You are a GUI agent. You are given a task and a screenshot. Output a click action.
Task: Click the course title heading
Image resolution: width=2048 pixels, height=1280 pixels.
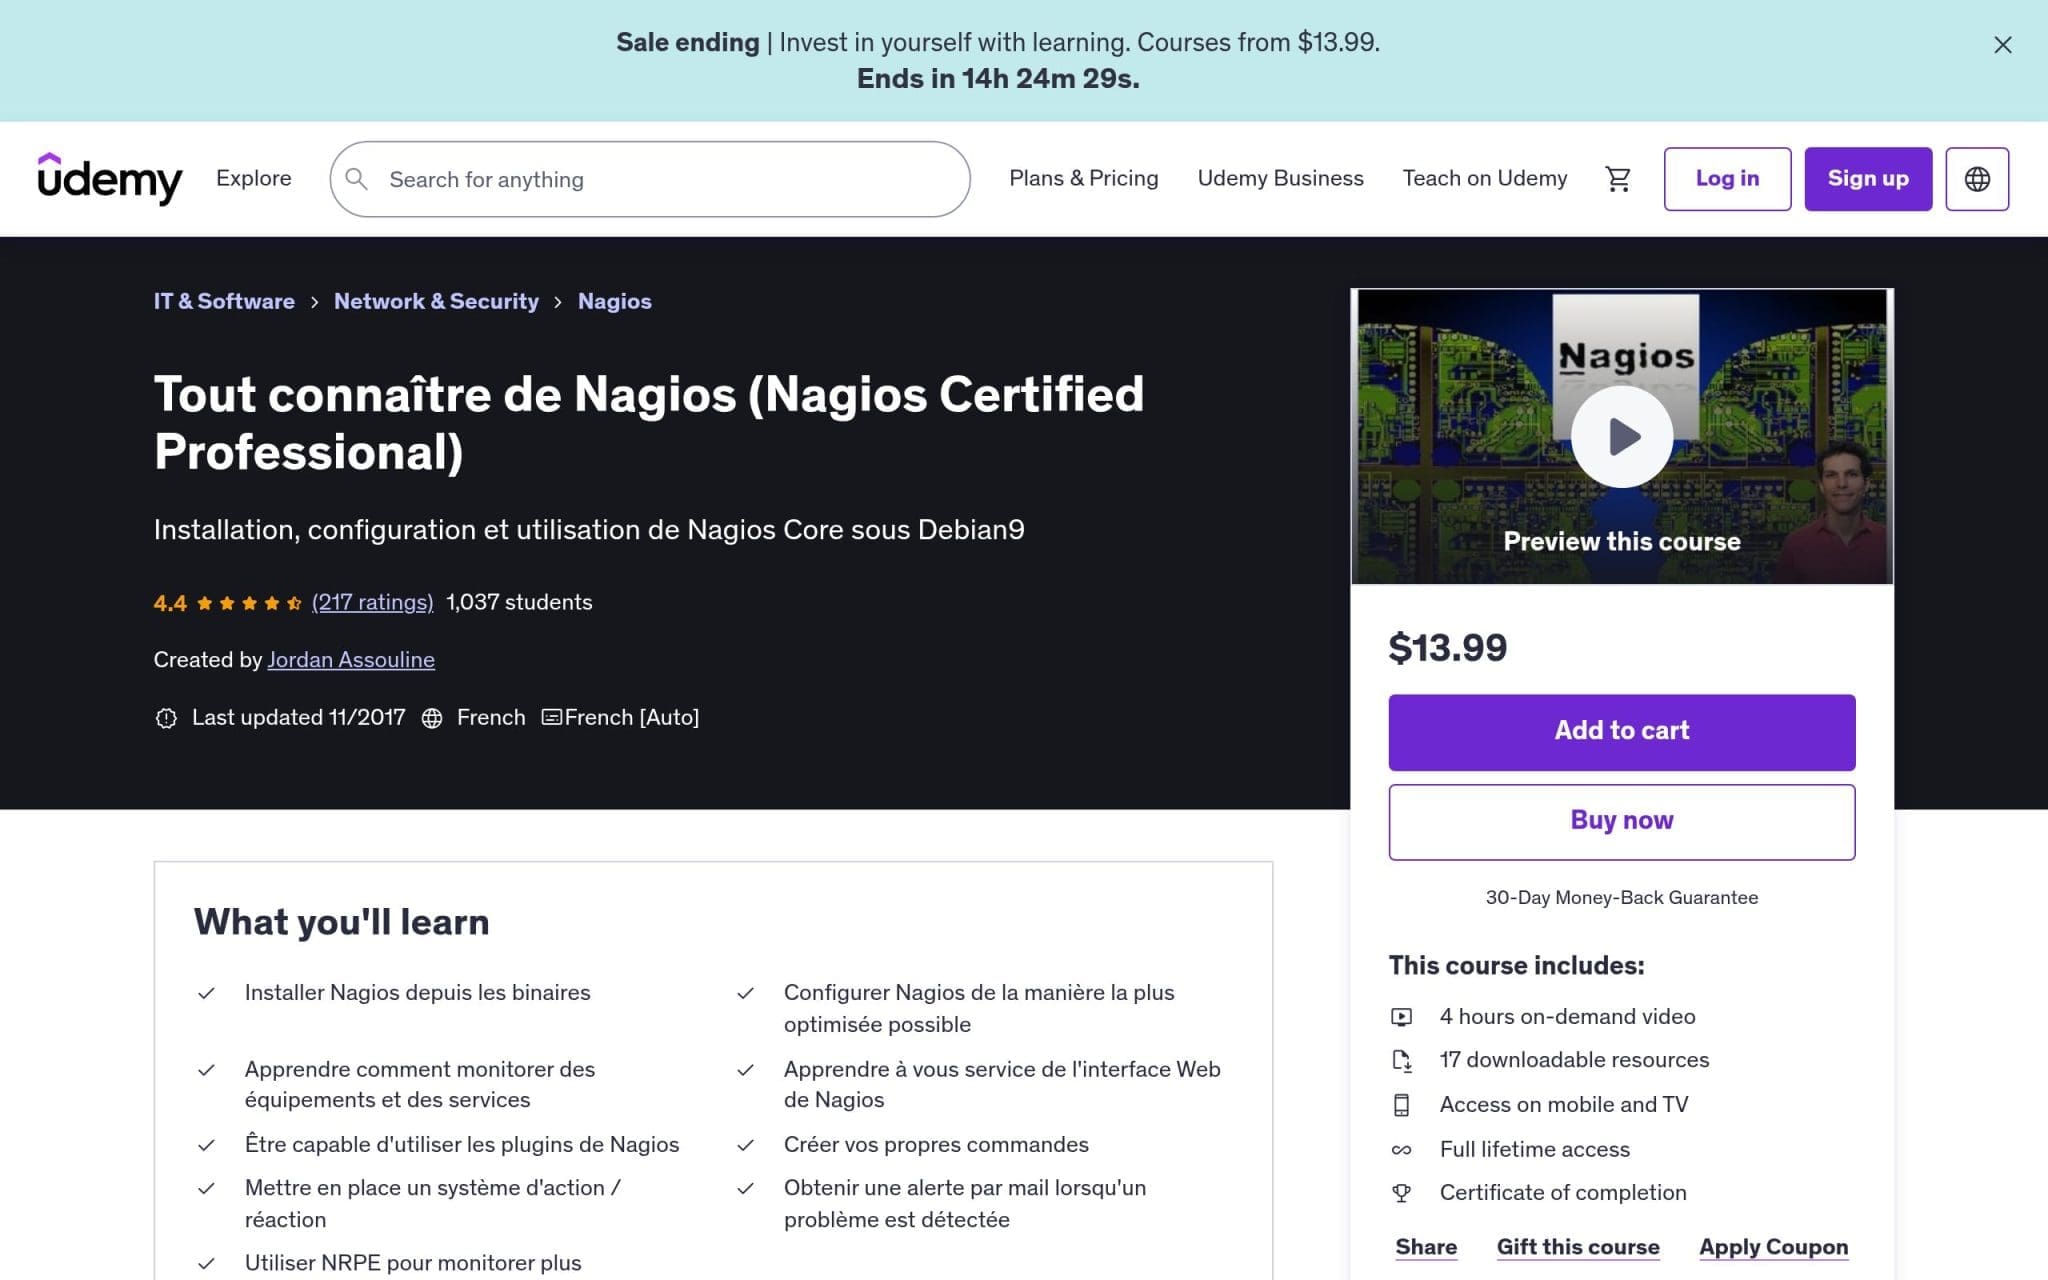[x=648, y=423]
